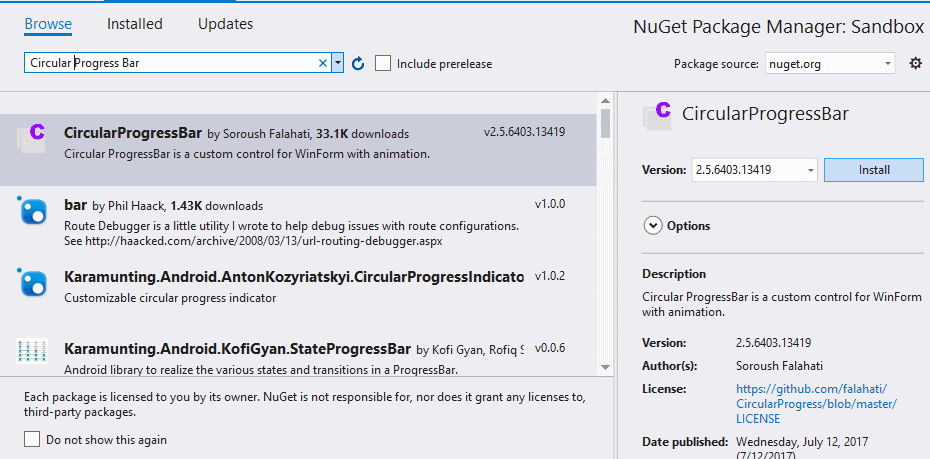
Task: Open the Package source dropdown
Action: pyautogui.click(x=831, y=63)
